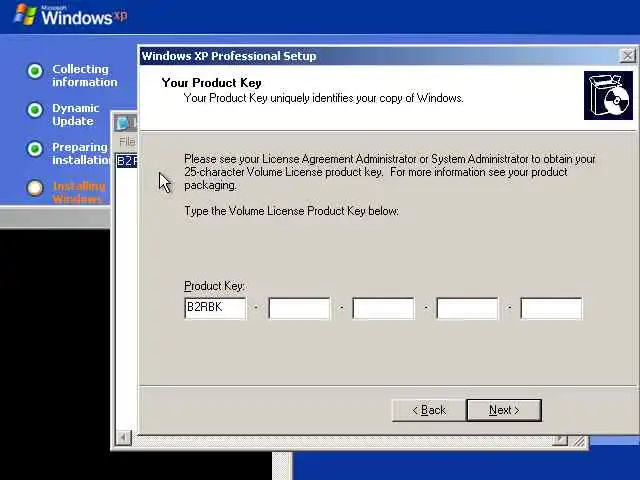Focus the first product key field containing B2RBK
Image resolution: width=640 pixels, height=480 pixels.
pos(215,308)
